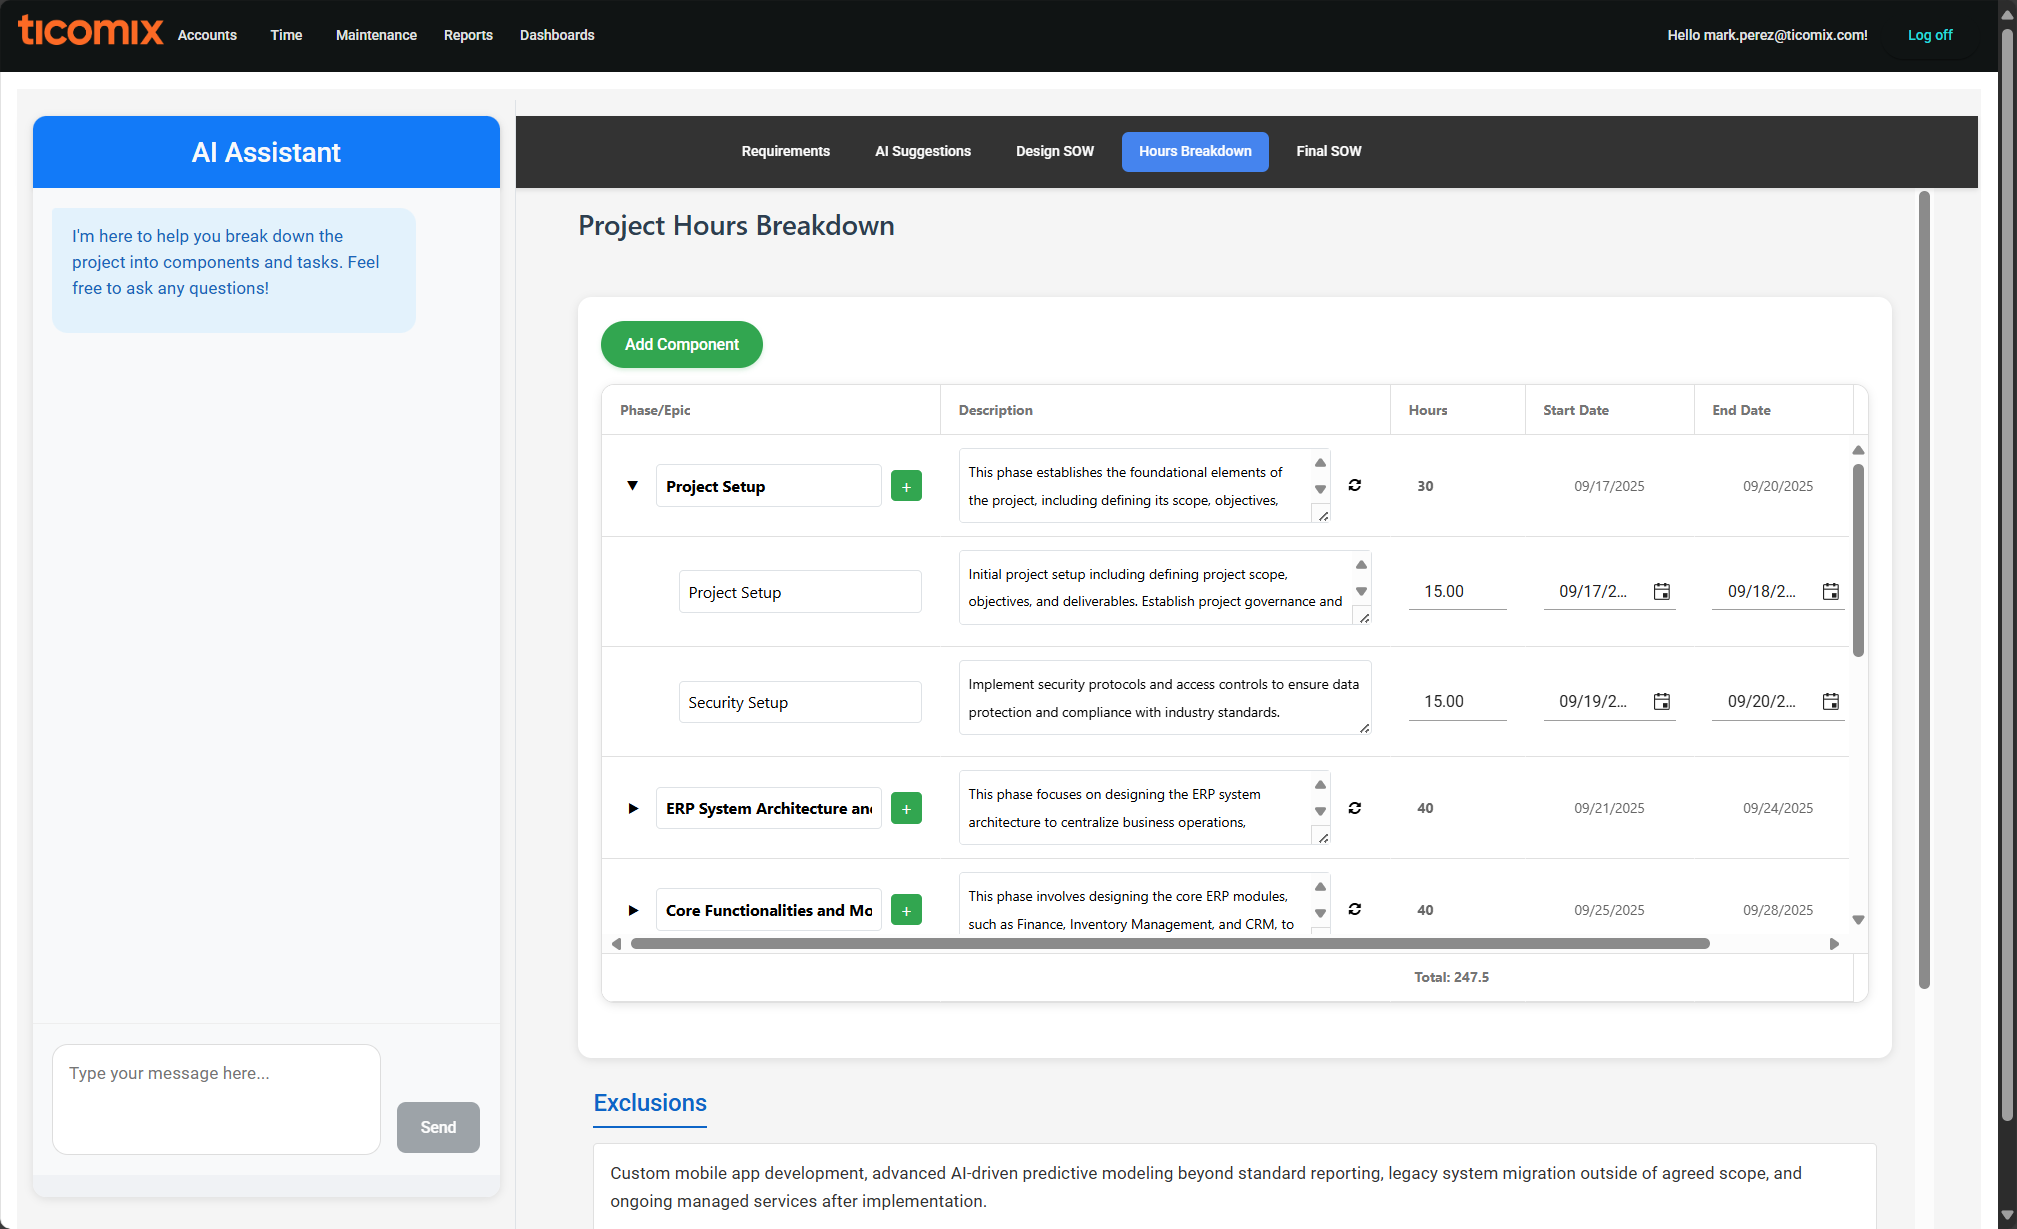Viewport: 2017px width, 1229px height.
Task: Regenerate Project Setup phase description with refresh icon
Action: point(1354,485)
